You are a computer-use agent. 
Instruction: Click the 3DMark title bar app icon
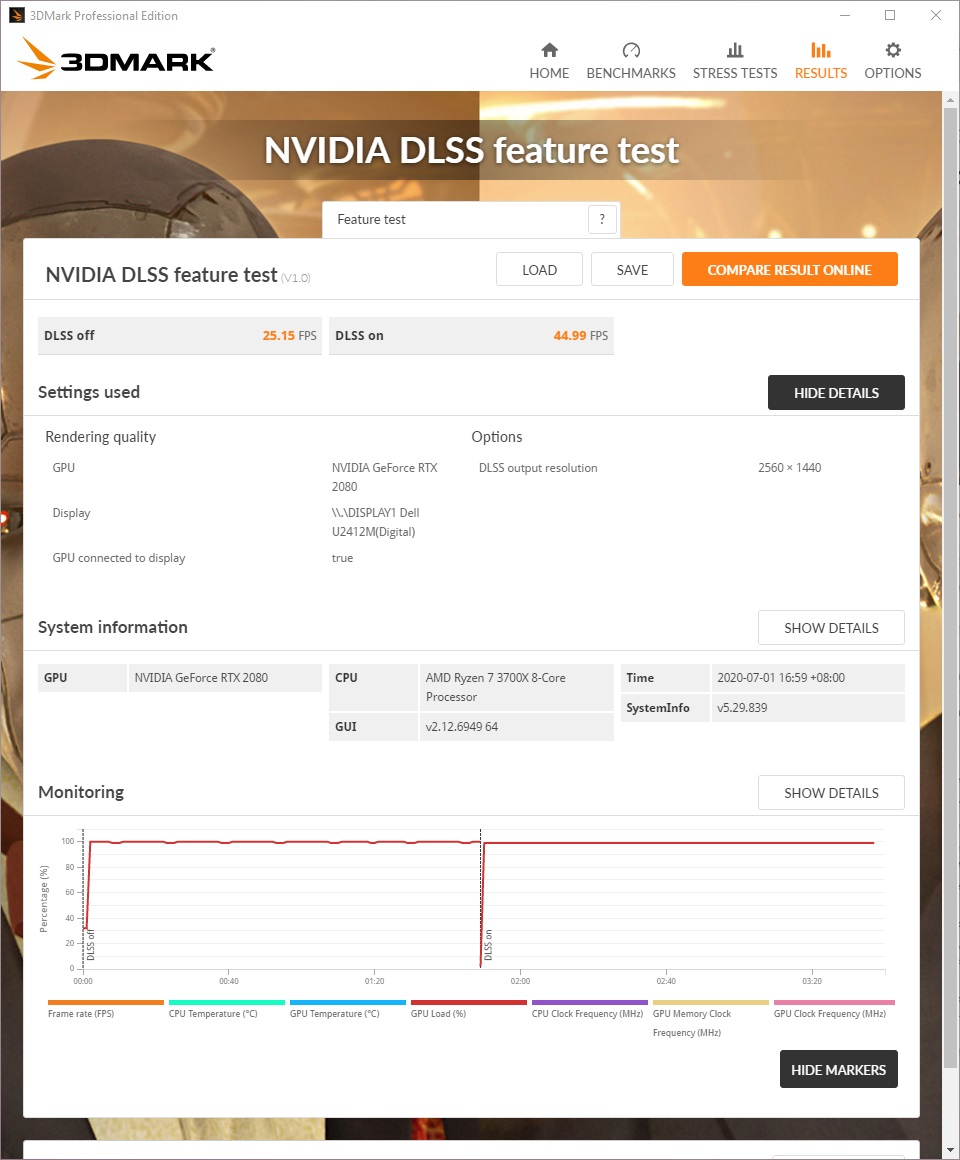(x=16, y=16)
